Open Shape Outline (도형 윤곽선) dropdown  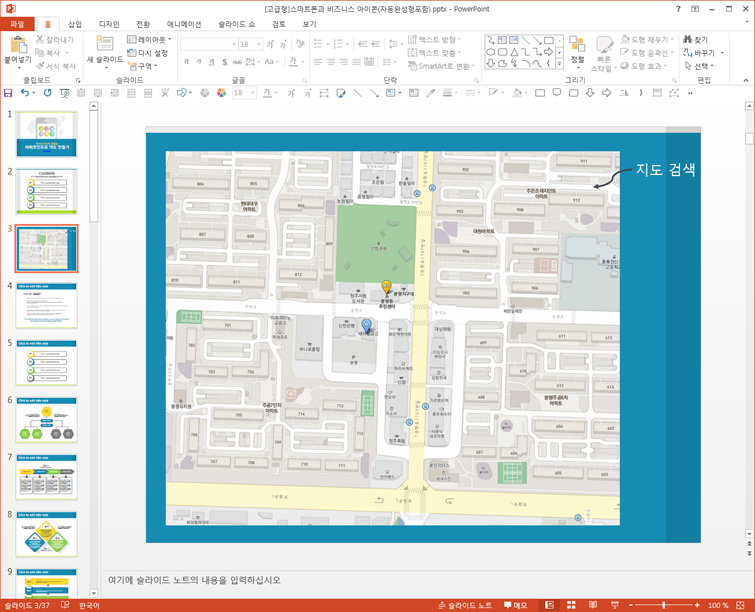point(646,52)
